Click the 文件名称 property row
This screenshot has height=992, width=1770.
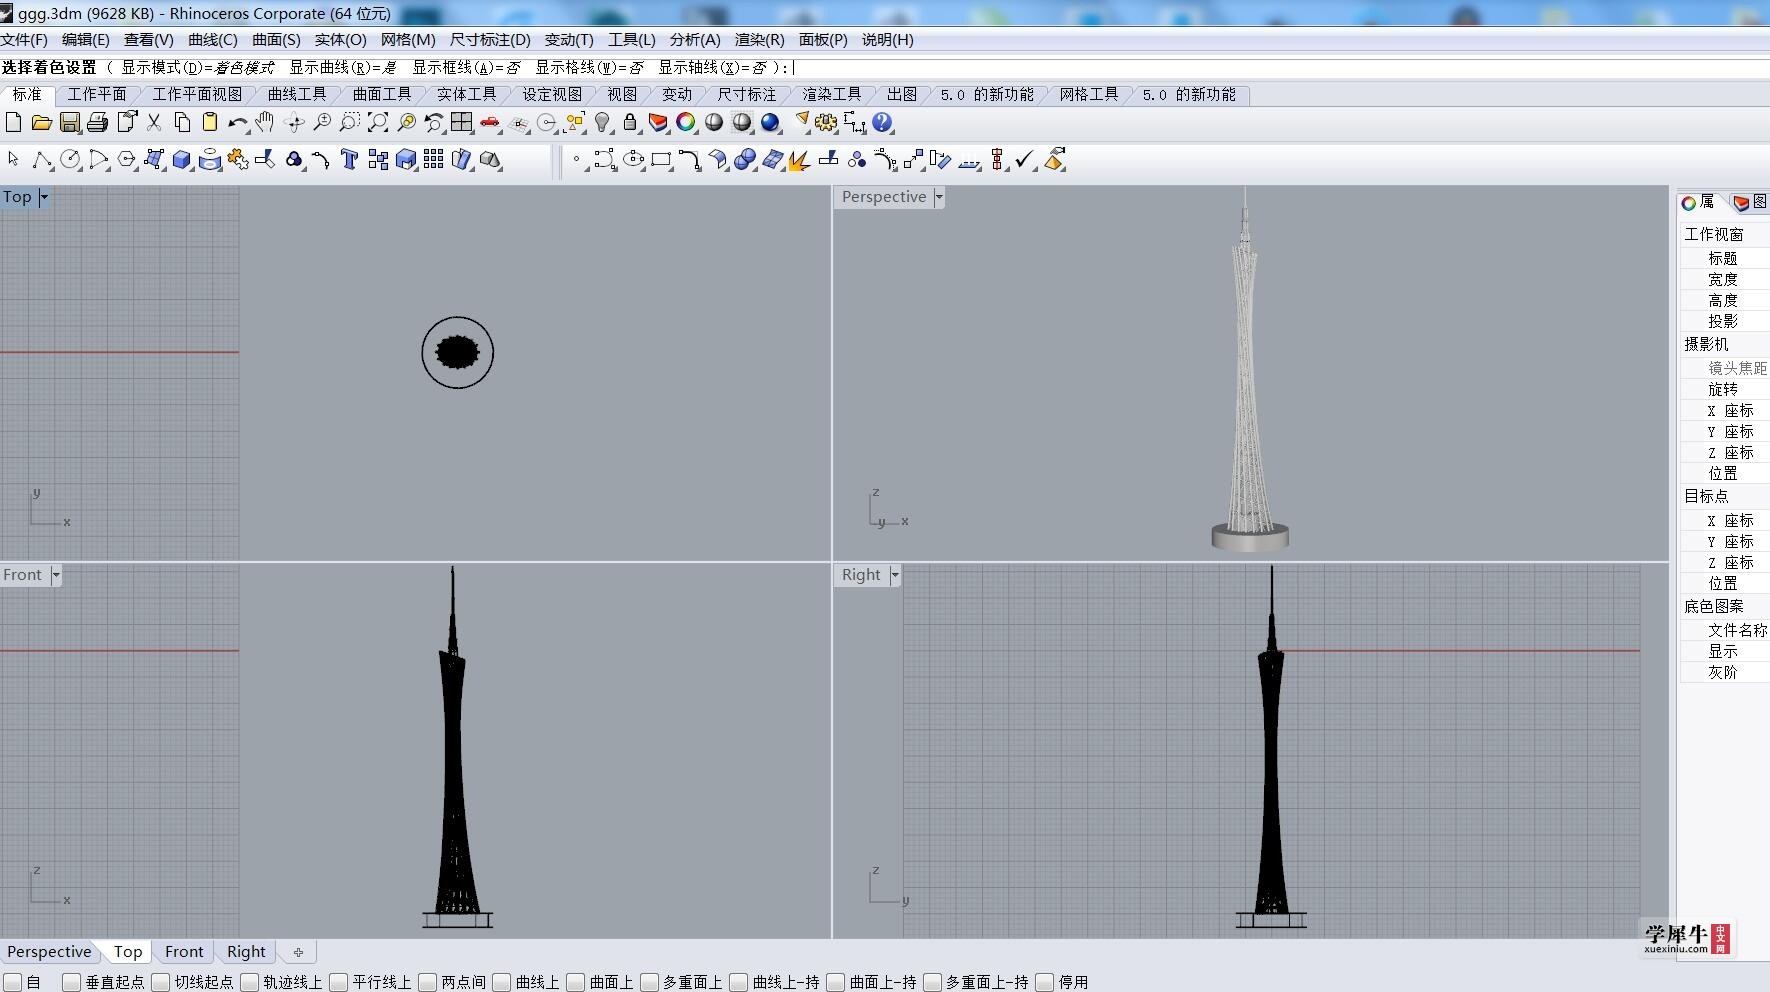click(1725, 630)
